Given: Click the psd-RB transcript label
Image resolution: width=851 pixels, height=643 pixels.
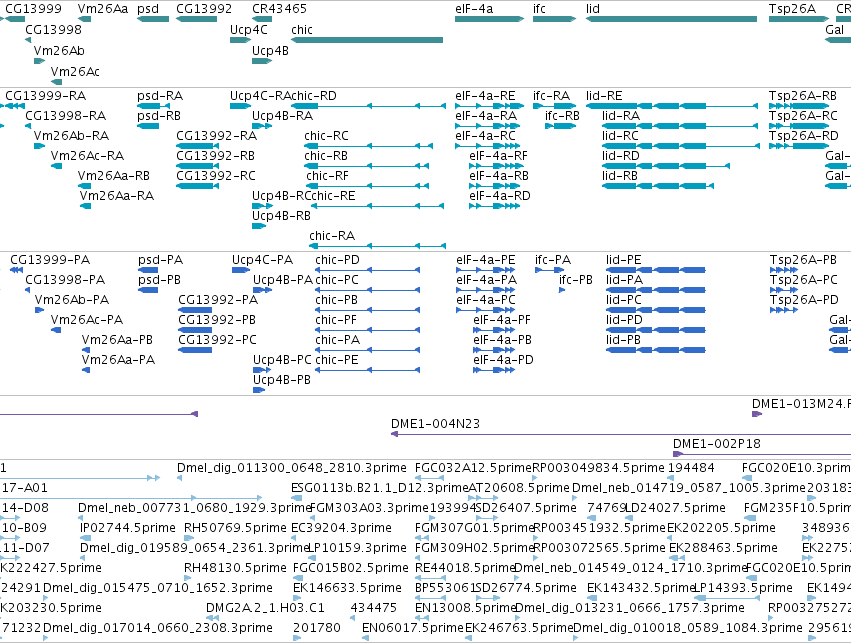Looking at the screenshot, I should [159, 116].
